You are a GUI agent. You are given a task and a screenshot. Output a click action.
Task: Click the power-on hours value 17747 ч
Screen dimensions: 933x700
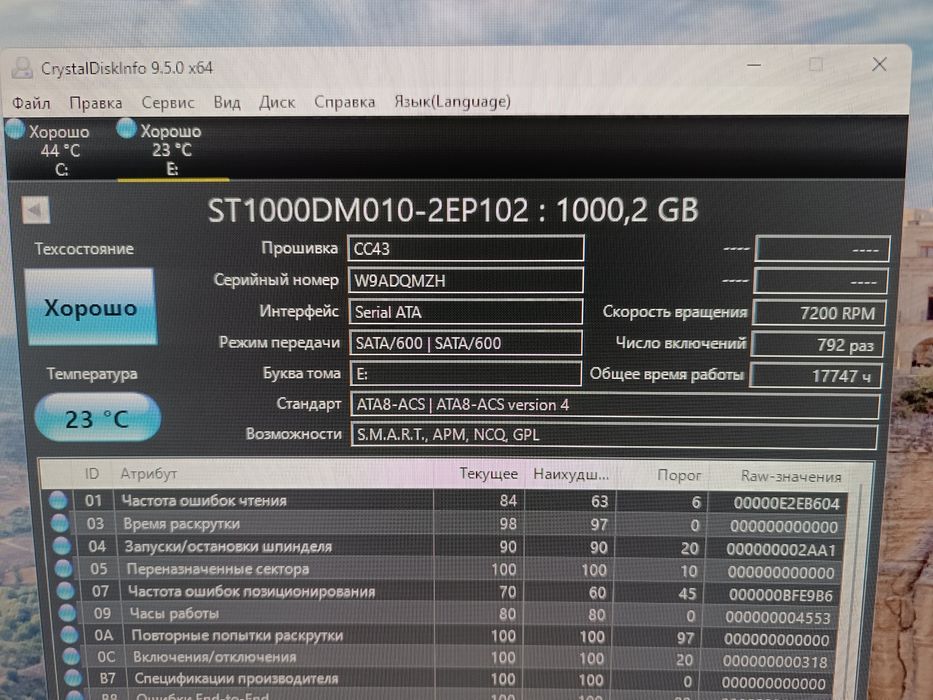pos(815,376)
